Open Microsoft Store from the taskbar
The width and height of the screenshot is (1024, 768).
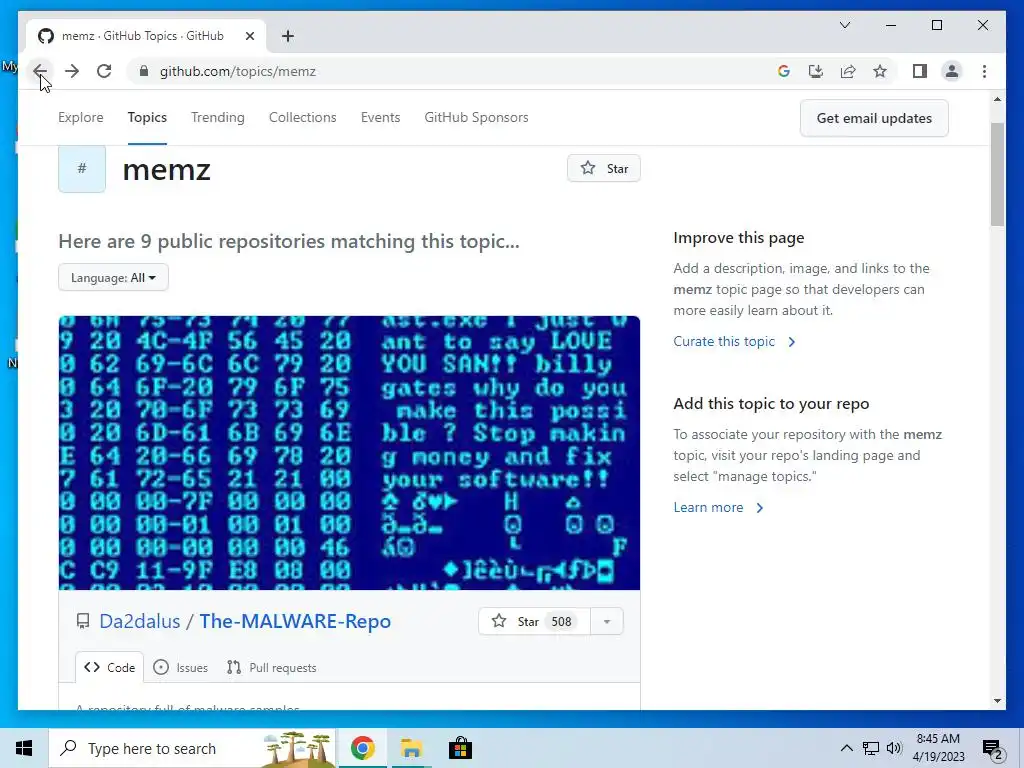[x=460, y=748]
